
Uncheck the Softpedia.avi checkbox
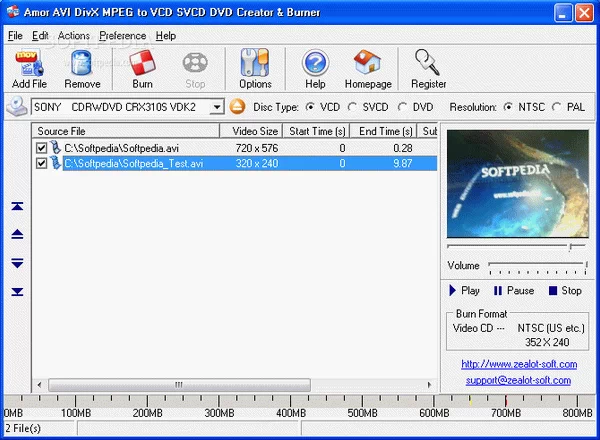(x=41, y=148)
